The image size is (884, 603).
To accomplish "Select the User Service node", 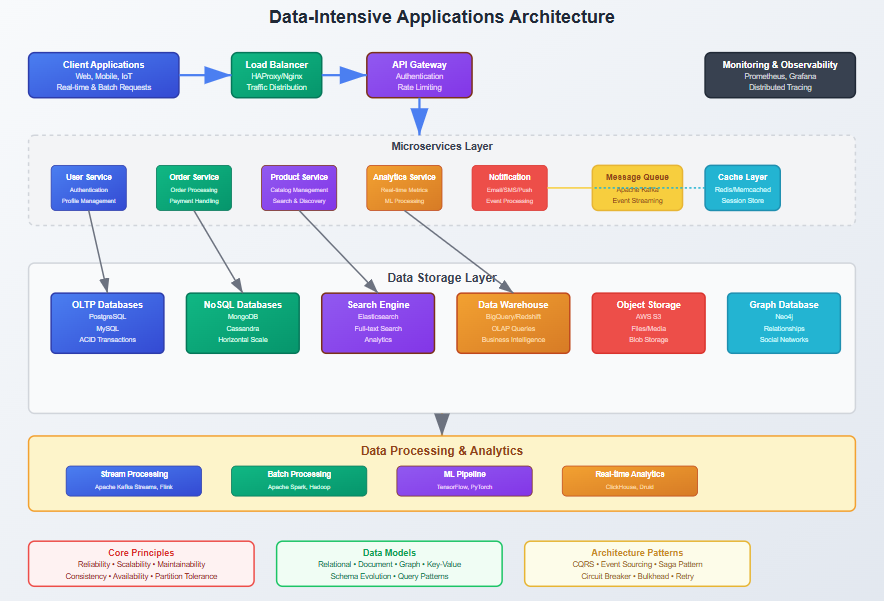I will tap(89, 188).
